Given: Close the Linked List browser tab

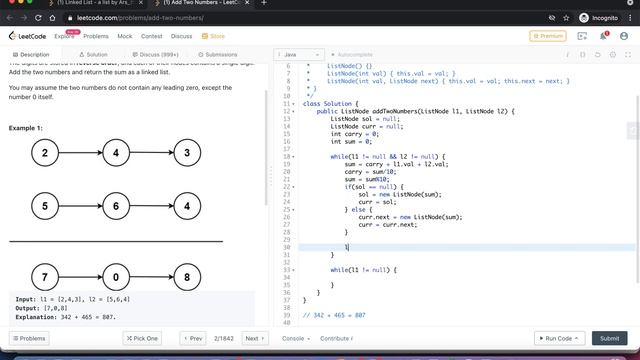Looking at the screenshot, I should [x=141, y=2].
